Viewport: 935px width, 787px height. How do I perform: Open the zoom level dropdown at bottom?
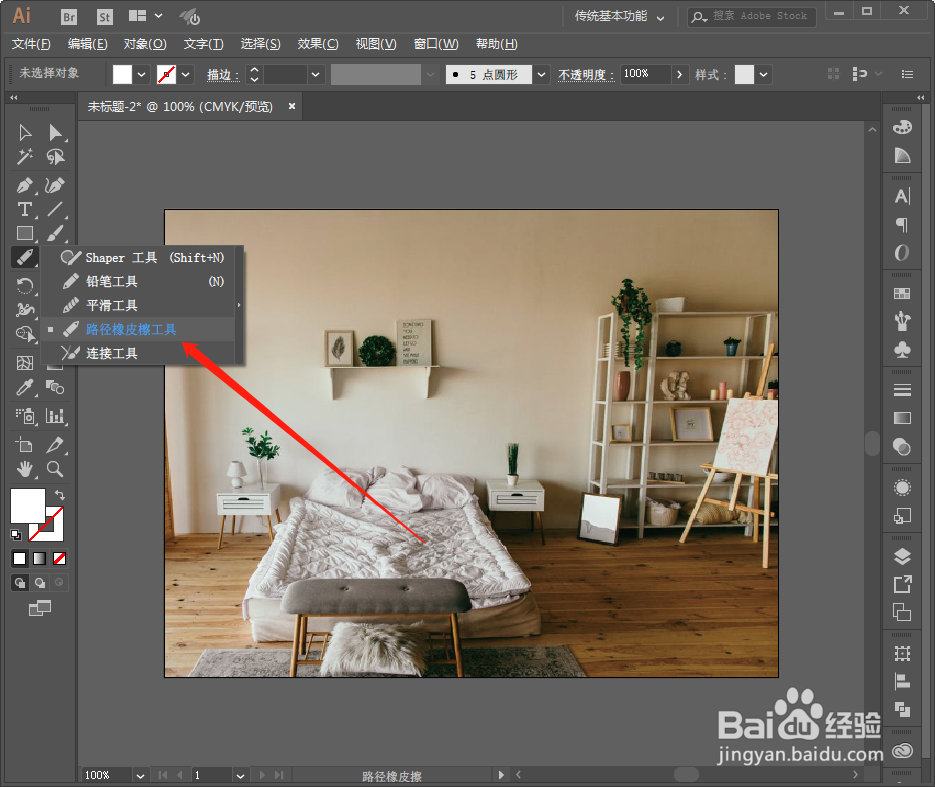pyautogui.click(x=140, y=776)
